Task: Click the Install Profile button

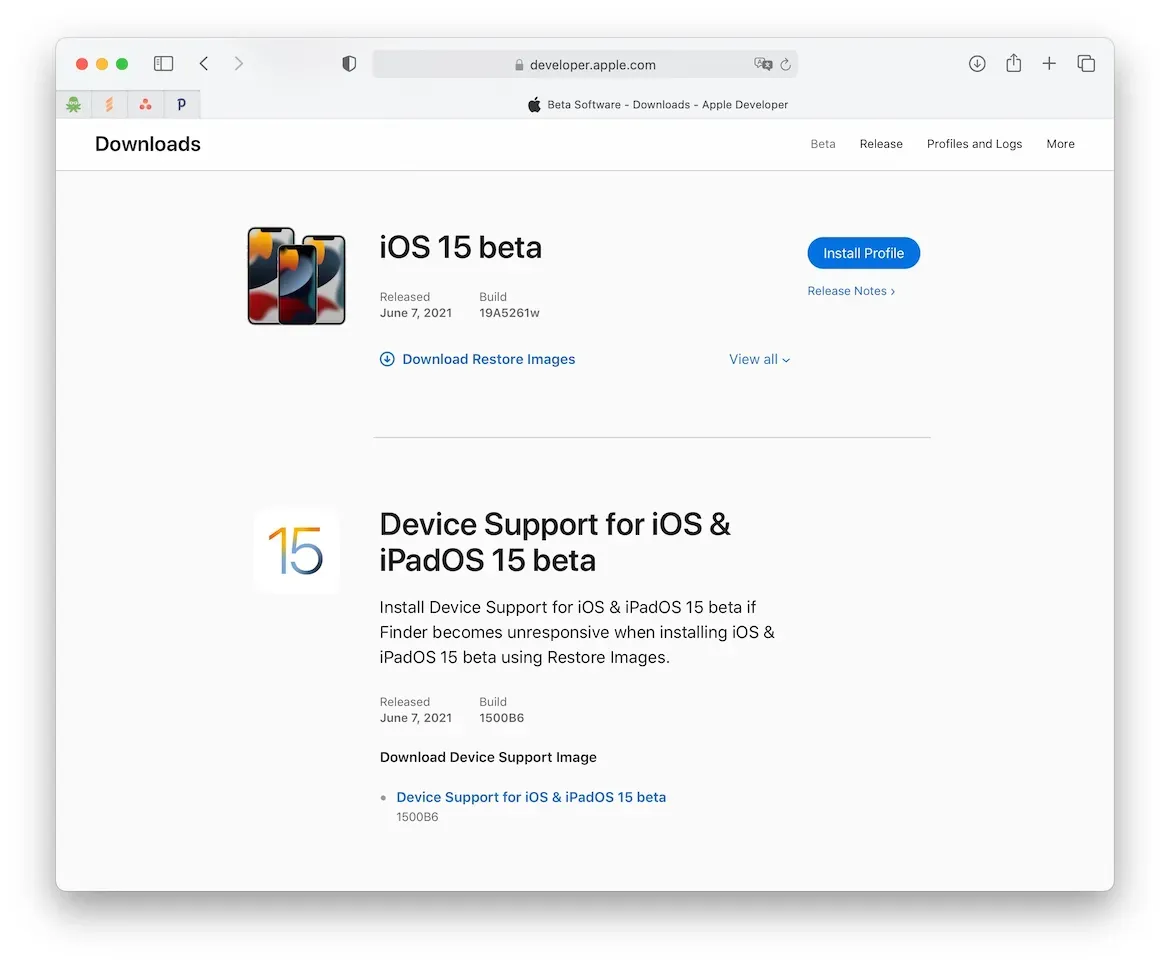Action: coord(863,253)
